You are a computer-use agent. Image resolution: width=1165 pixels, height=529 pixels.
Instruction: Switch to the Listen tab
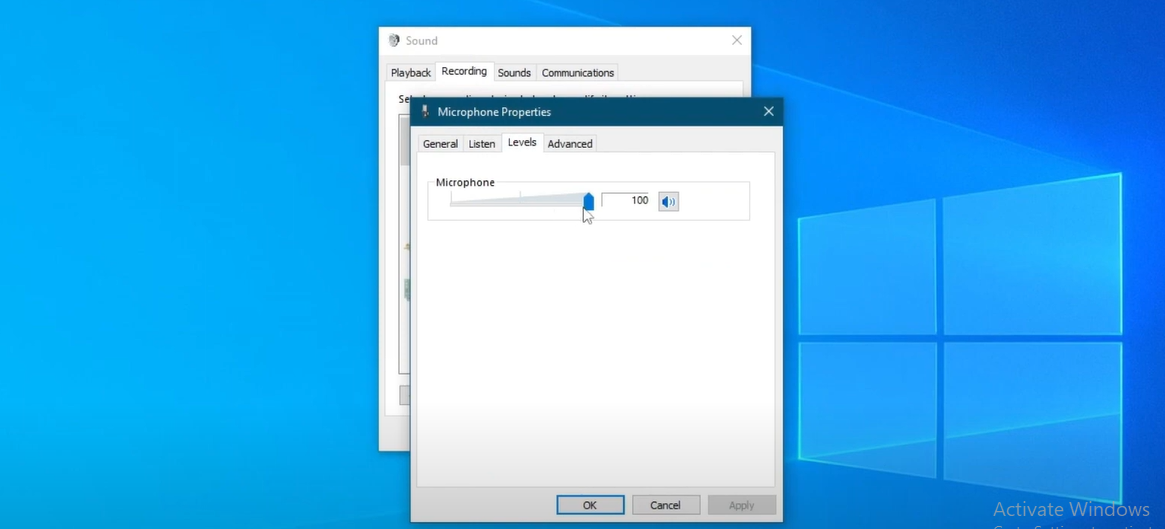point(481,144)
